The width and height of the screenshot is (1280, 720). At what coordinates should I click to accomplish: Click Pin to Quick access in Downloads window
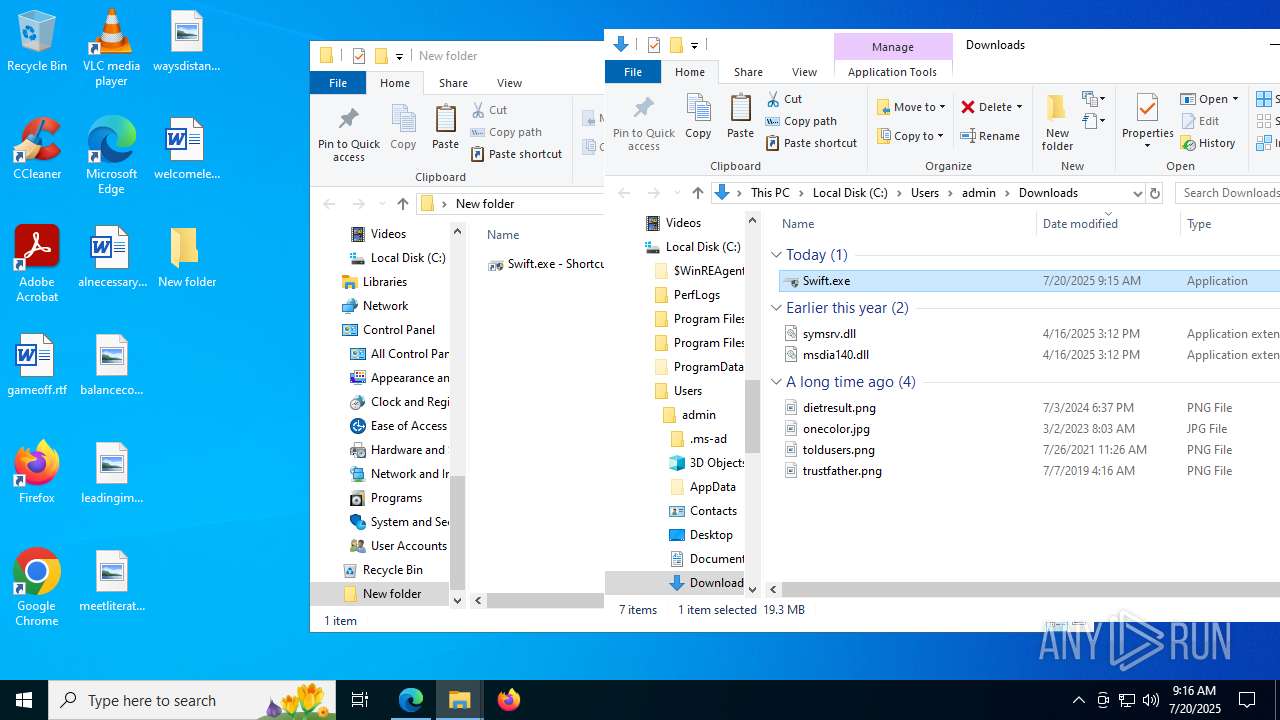[x=644, y=122]
